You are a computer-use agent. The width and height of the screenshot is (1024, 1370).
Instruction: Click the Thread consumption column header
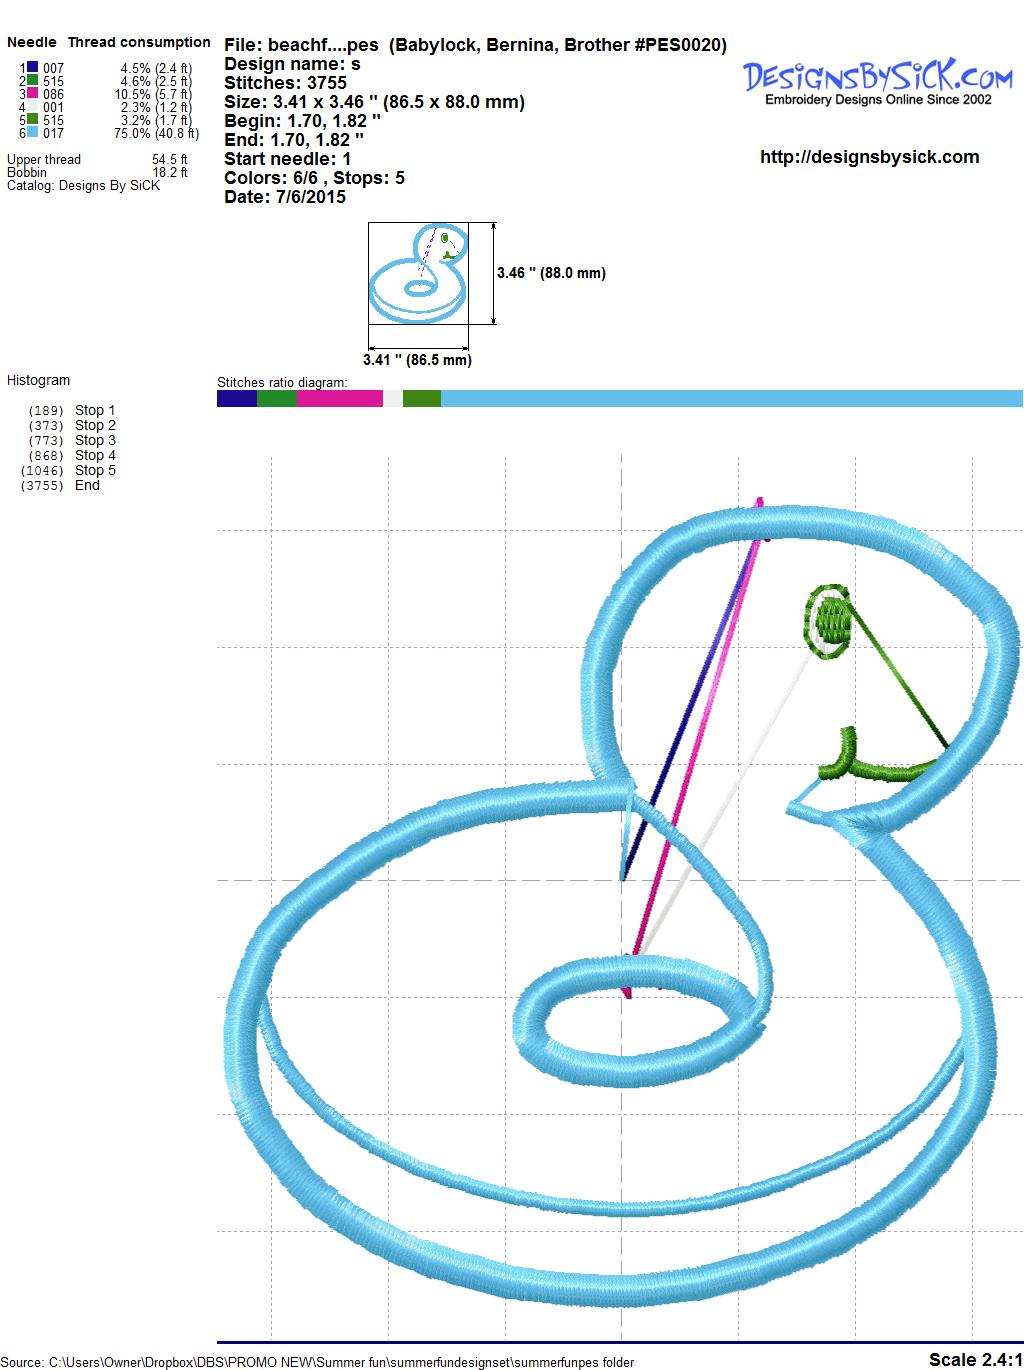point(139,42)
